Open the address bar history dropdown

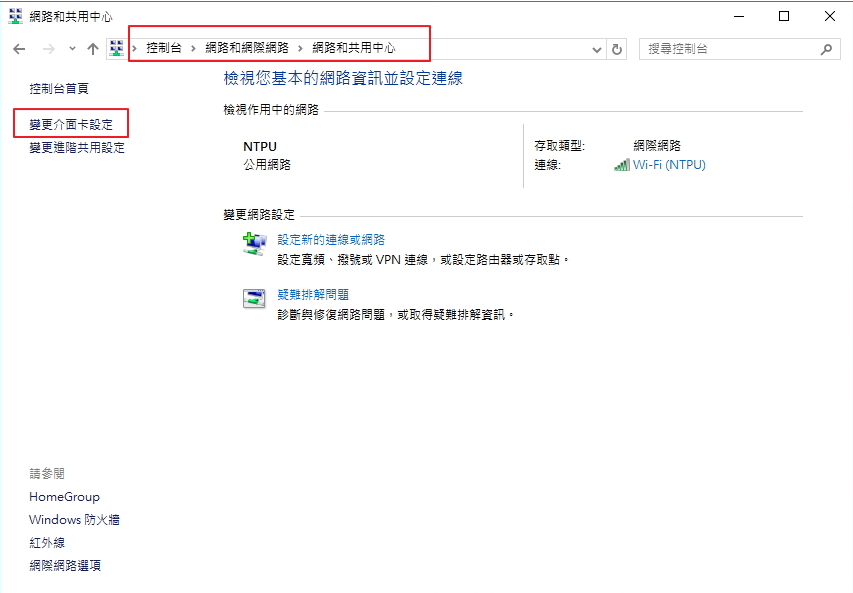(x=597, y=50)
